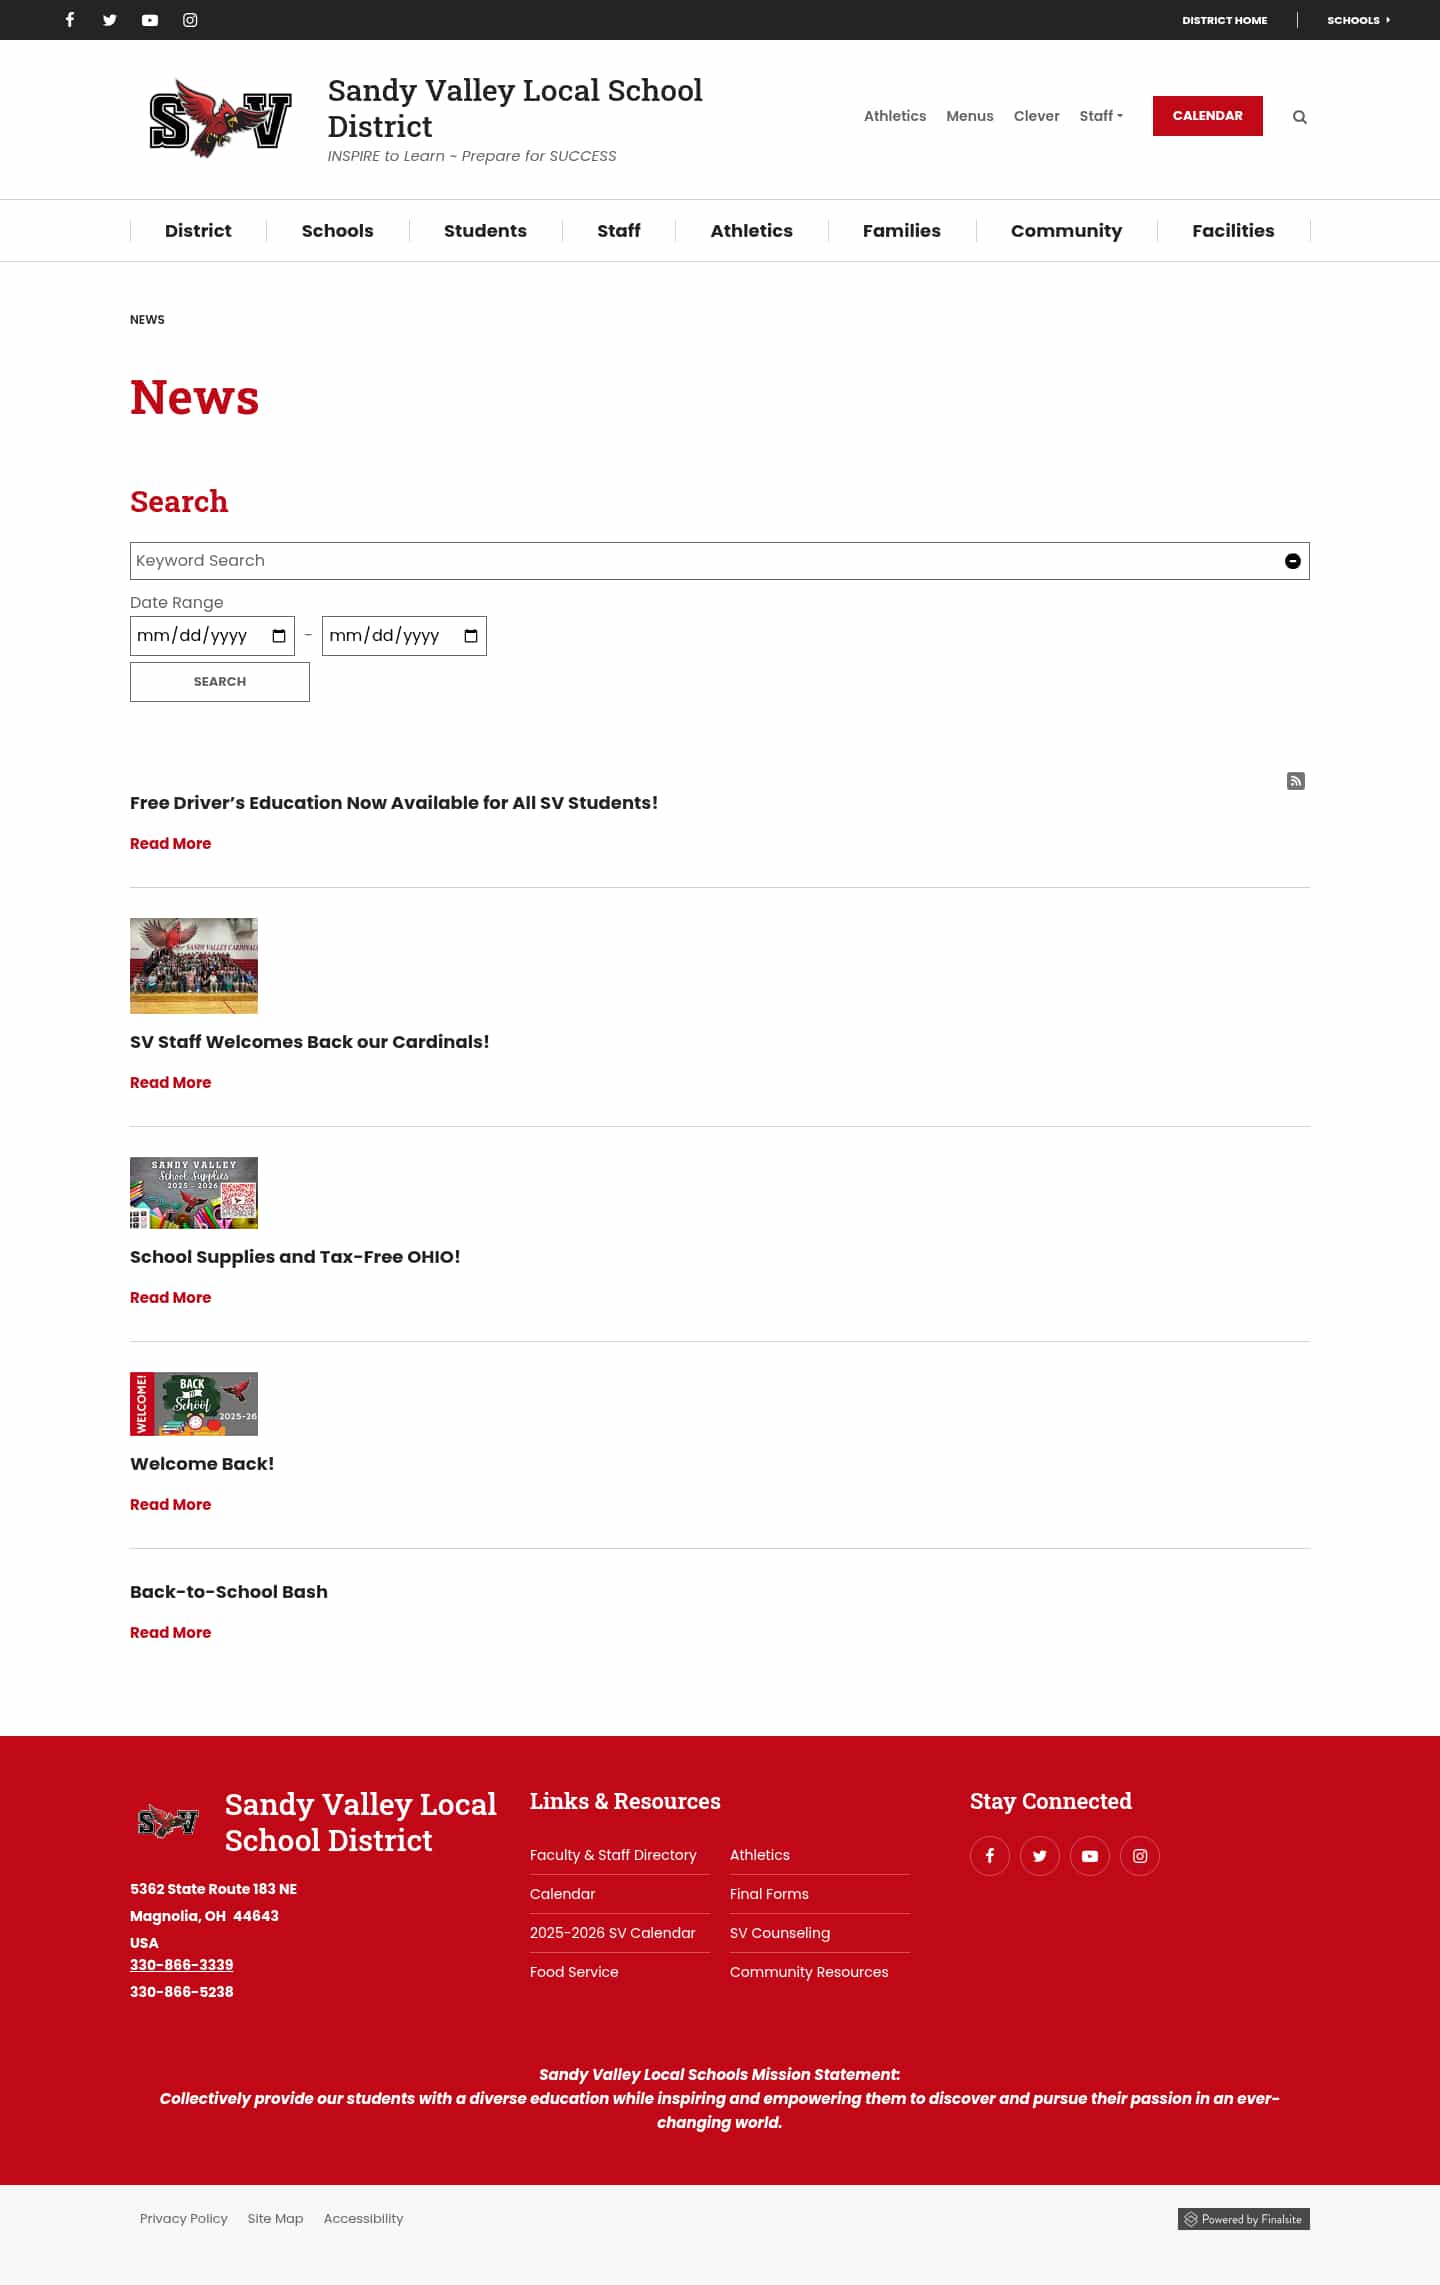Open footer Calendar link
The image size is (1440, 2285).
[x=563, y=1894]
